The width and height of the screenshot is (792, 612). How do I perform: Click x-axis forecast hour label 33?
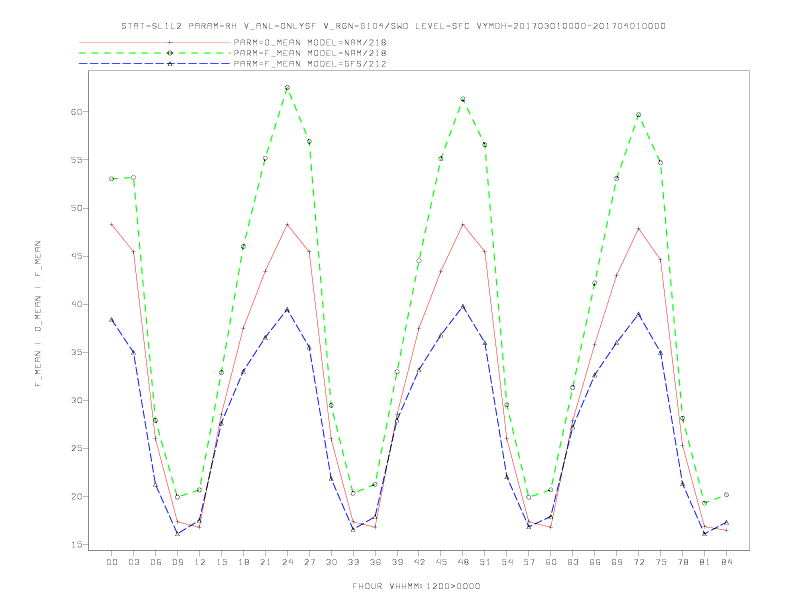[x=353, y=562]
